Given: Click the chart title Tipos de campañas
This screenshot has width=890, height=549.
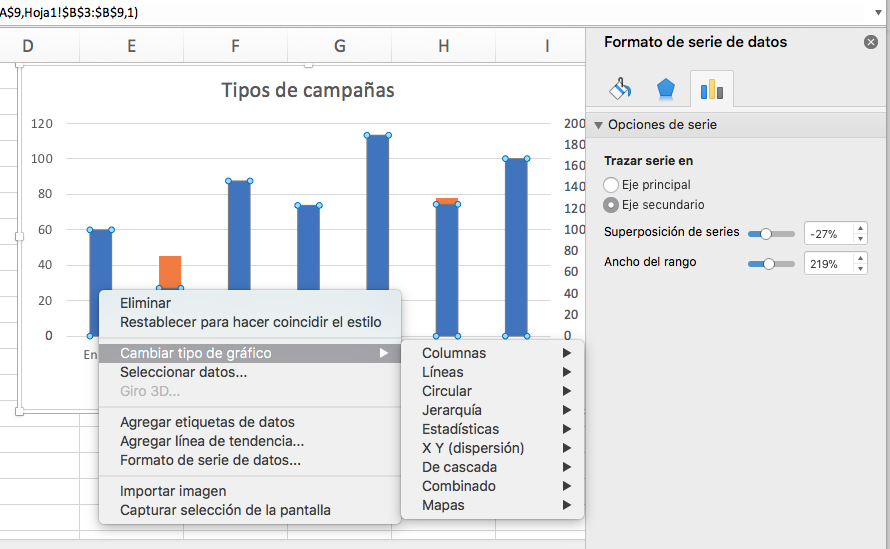Looking at the screenshot, I should click(308, 90).
